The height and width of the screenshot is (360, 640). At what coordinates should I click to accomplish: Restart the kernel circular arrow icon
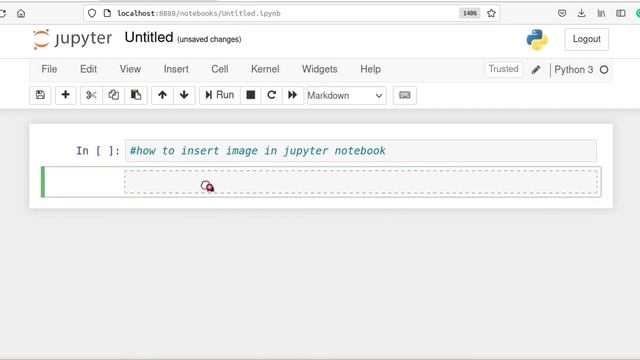[x=271, y=95]
